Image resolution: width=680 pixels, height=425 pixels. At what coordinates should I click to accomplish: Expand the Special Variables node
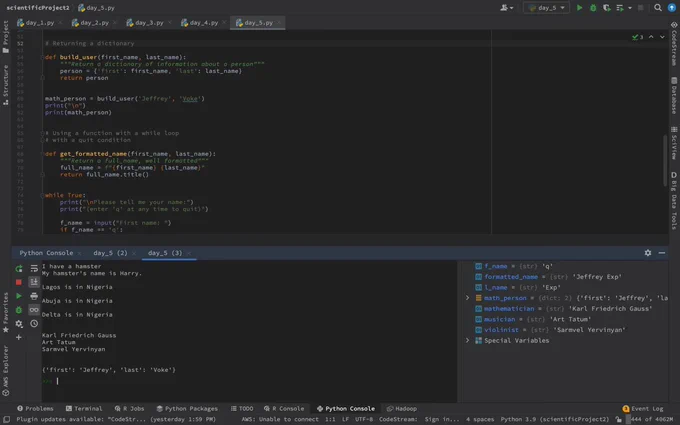pos(468,340)
